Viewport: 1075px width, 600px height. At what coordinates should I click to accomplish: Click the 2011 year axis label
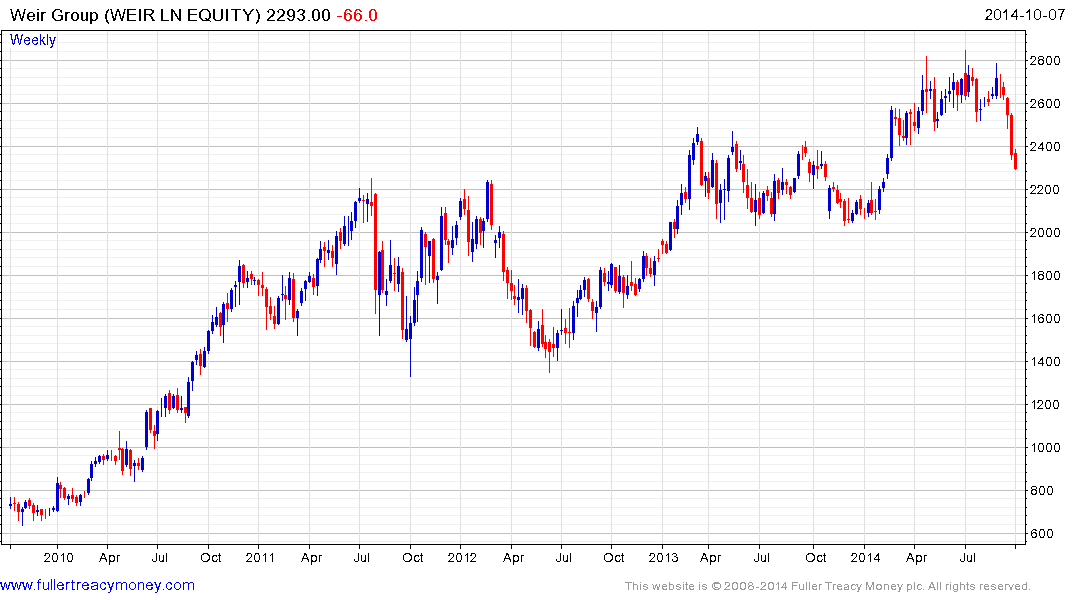pos(260,557)
